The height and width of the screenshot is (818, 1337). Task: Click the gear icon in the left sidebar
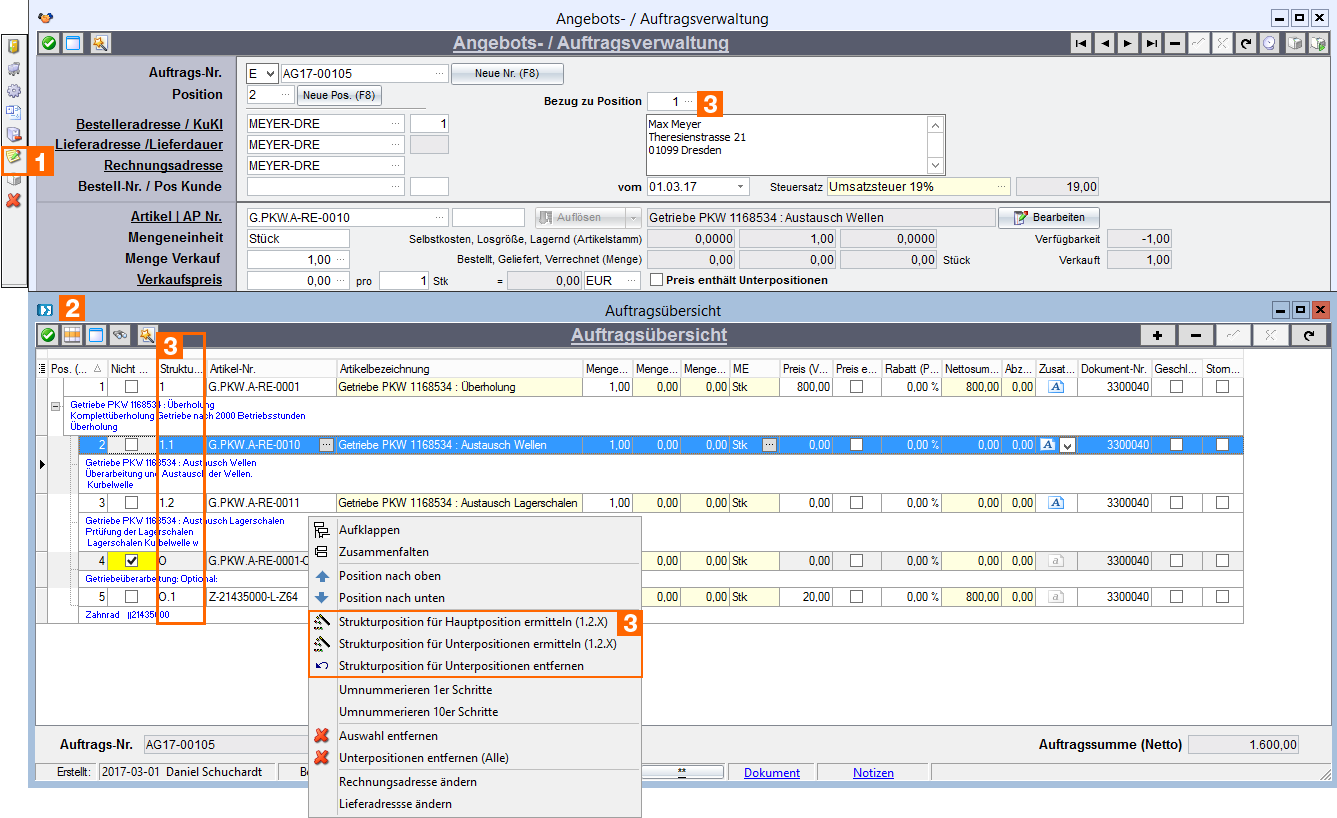14,91
